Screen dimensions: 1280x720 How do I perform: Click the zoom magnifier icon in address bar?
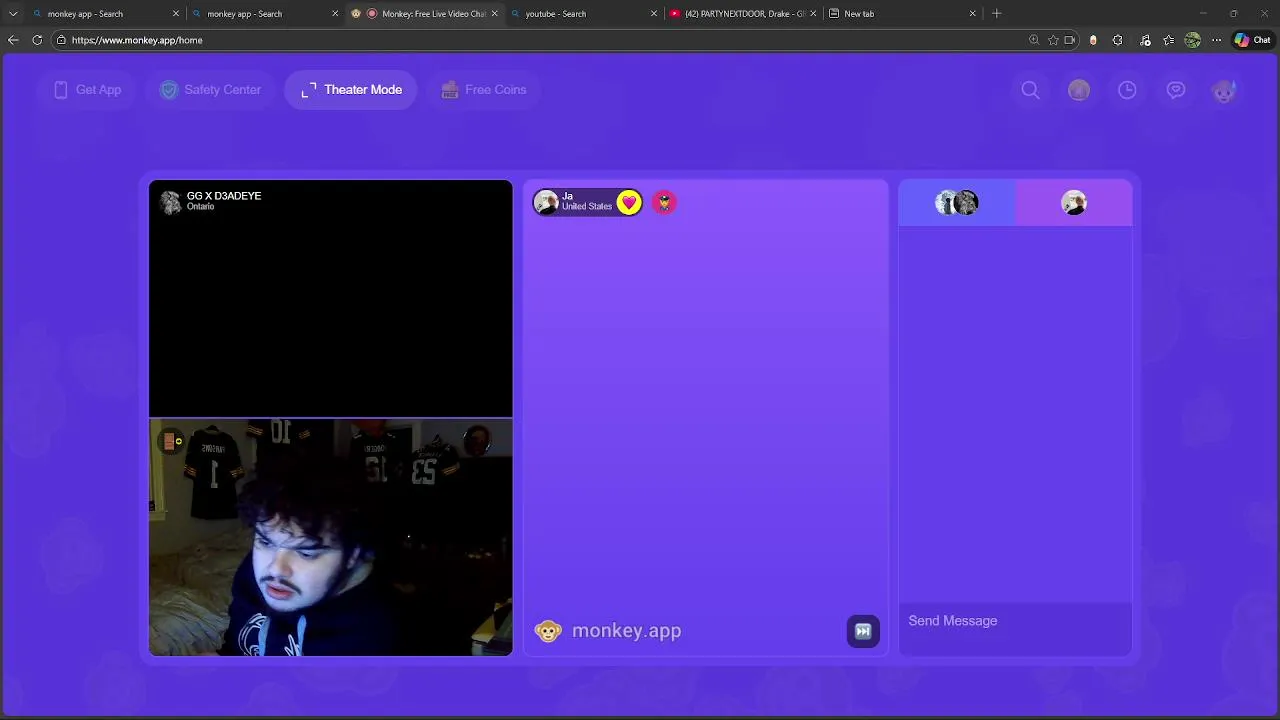pos(1034,40)
